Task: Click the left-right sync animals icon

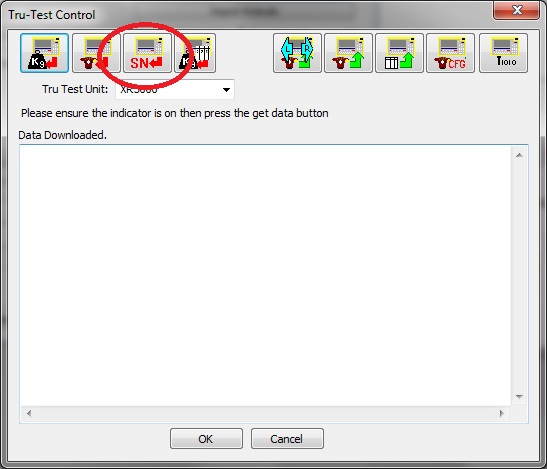Action: click(x=297, y=53)
